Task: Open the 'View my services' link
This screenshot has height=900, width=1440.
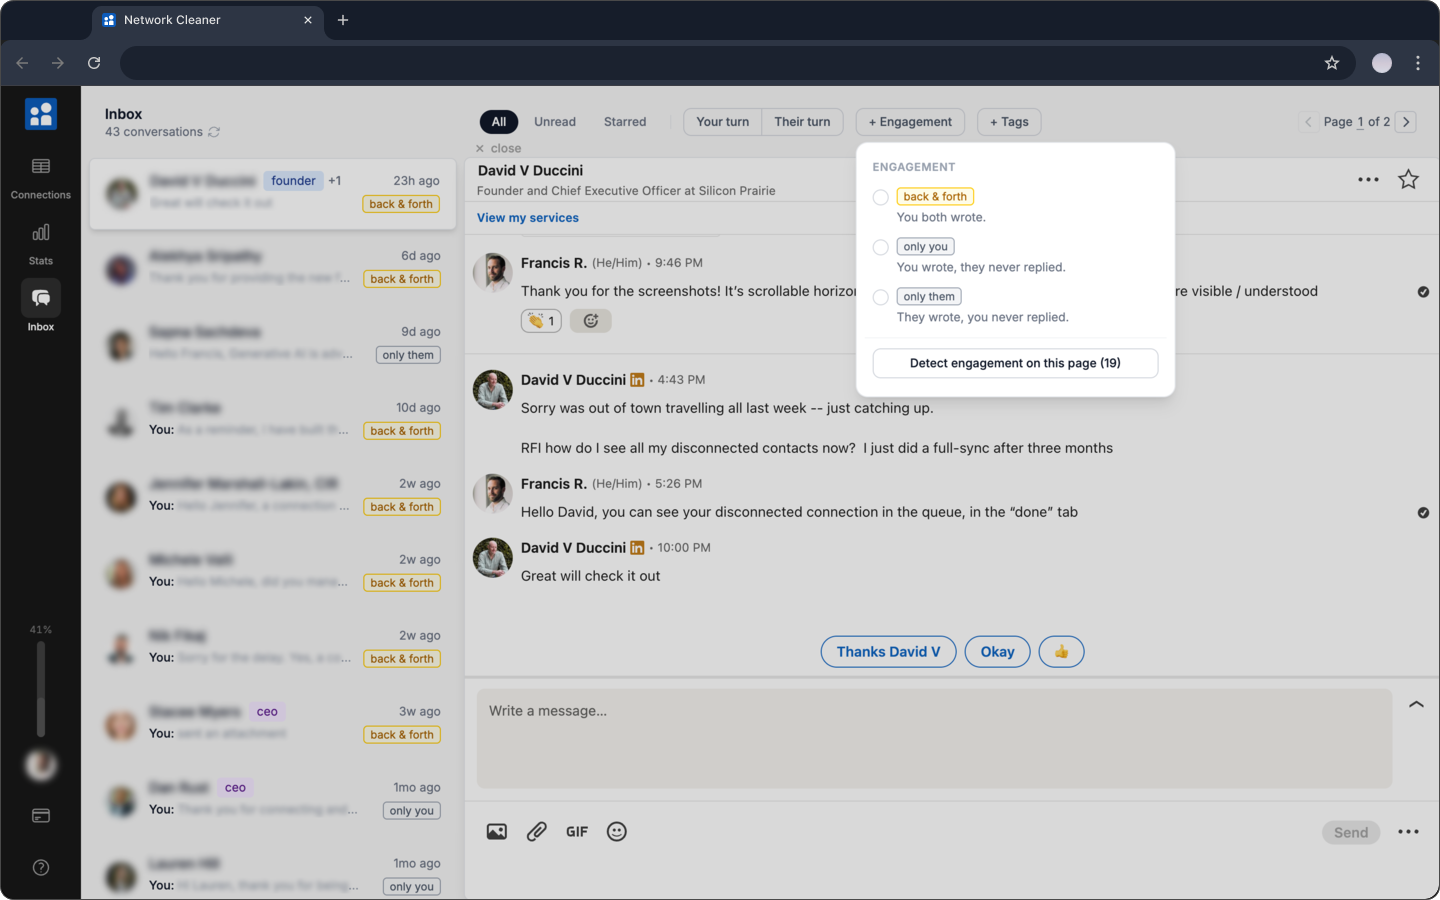Action: coord(528,218)
